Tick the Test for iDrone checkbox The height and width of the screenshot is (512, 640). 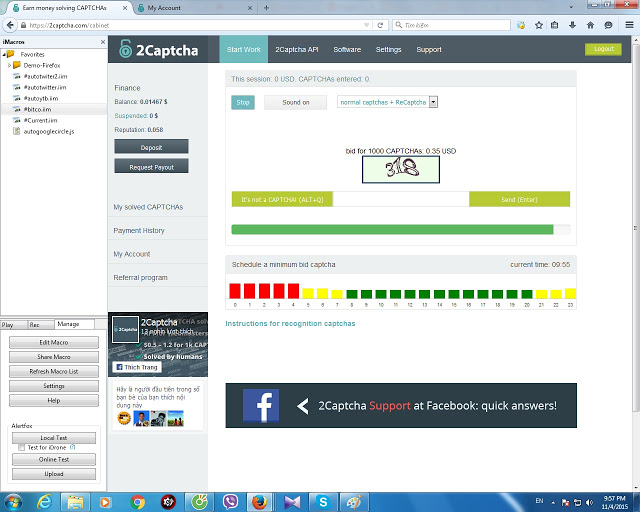tap(21, 447)
